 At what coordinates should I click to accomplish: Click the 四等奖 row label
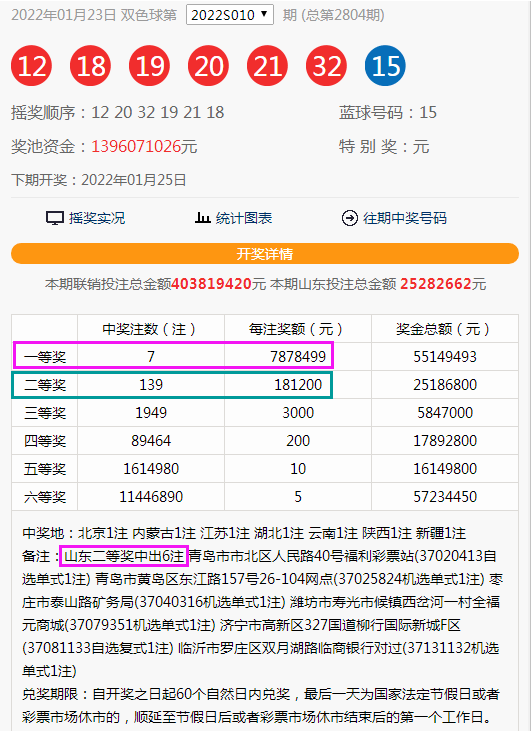tap(45, 441)
